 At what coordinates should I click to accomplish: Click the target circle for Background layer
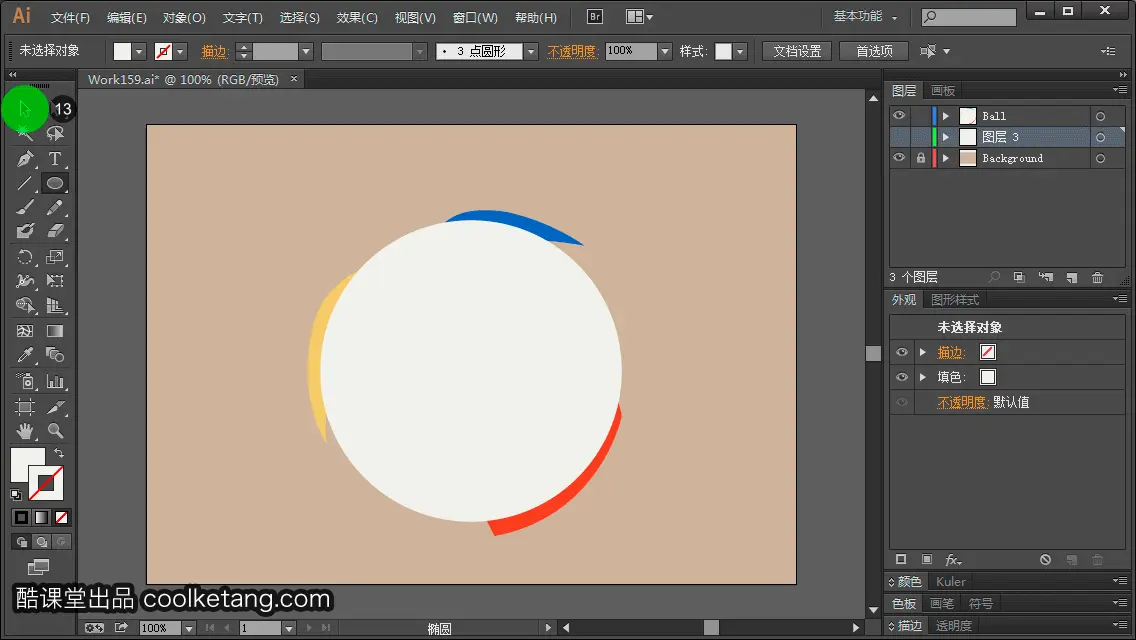[1100, 158]
